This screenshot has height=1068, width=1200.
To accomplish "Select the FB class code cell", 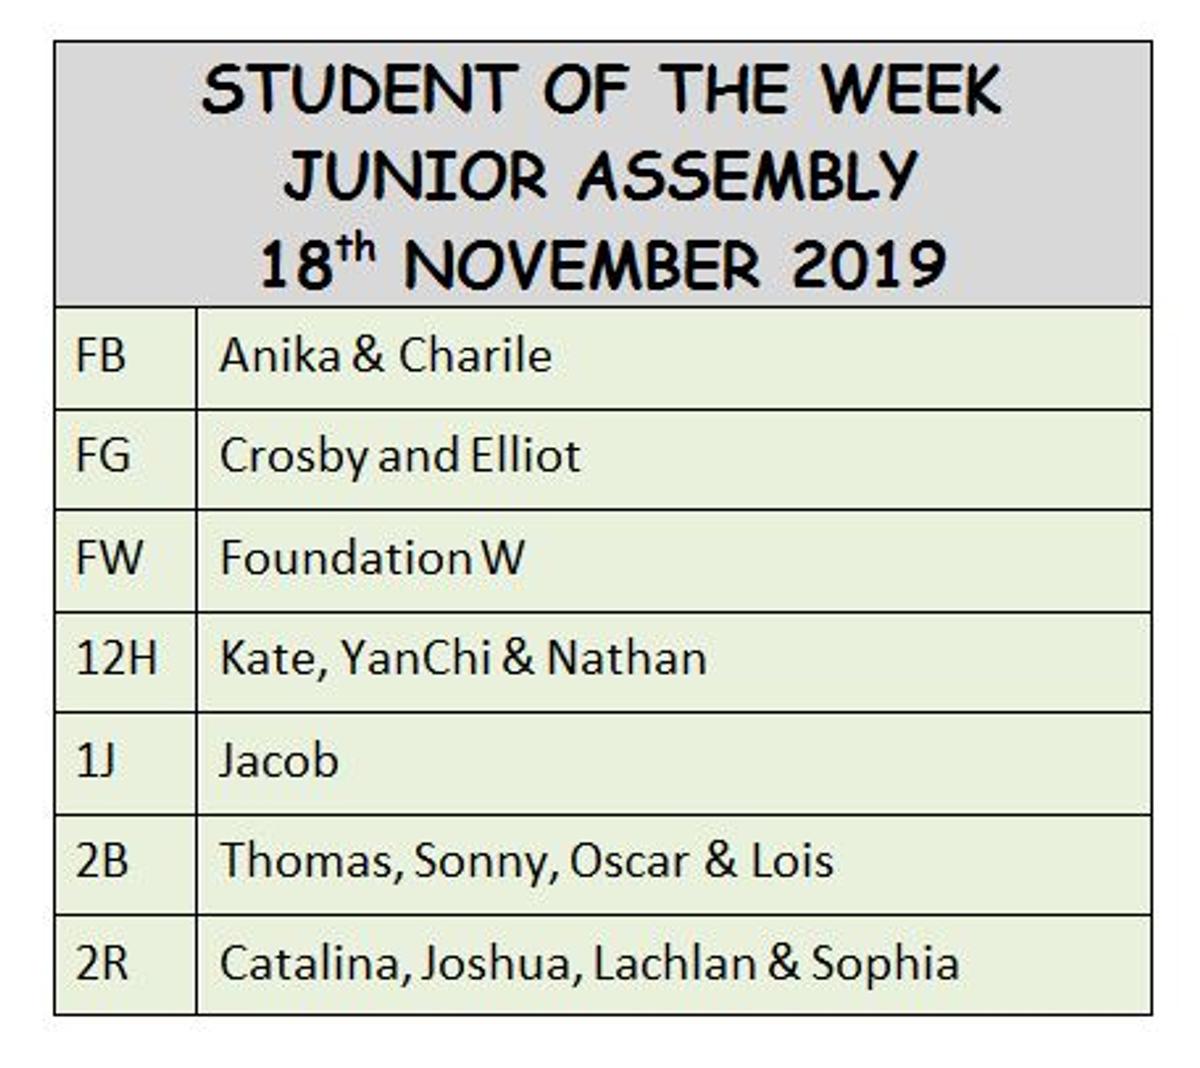I will pyautogui.click(x=126, y=358).
